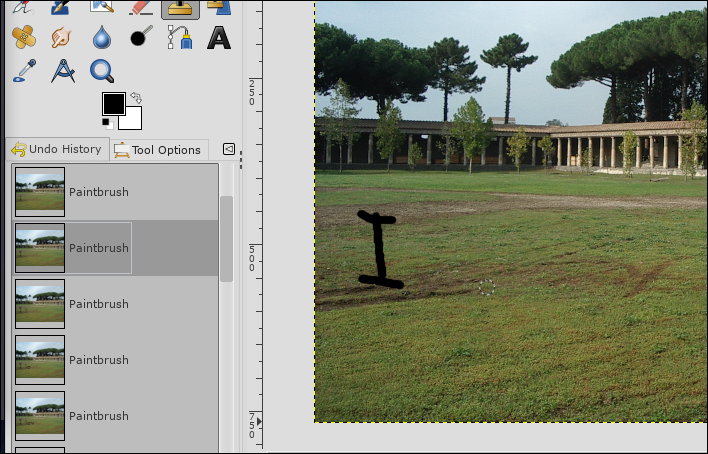Open the black foreground color swatch
This screenshot has height=454, width=708.
click(x=113, y=104)
